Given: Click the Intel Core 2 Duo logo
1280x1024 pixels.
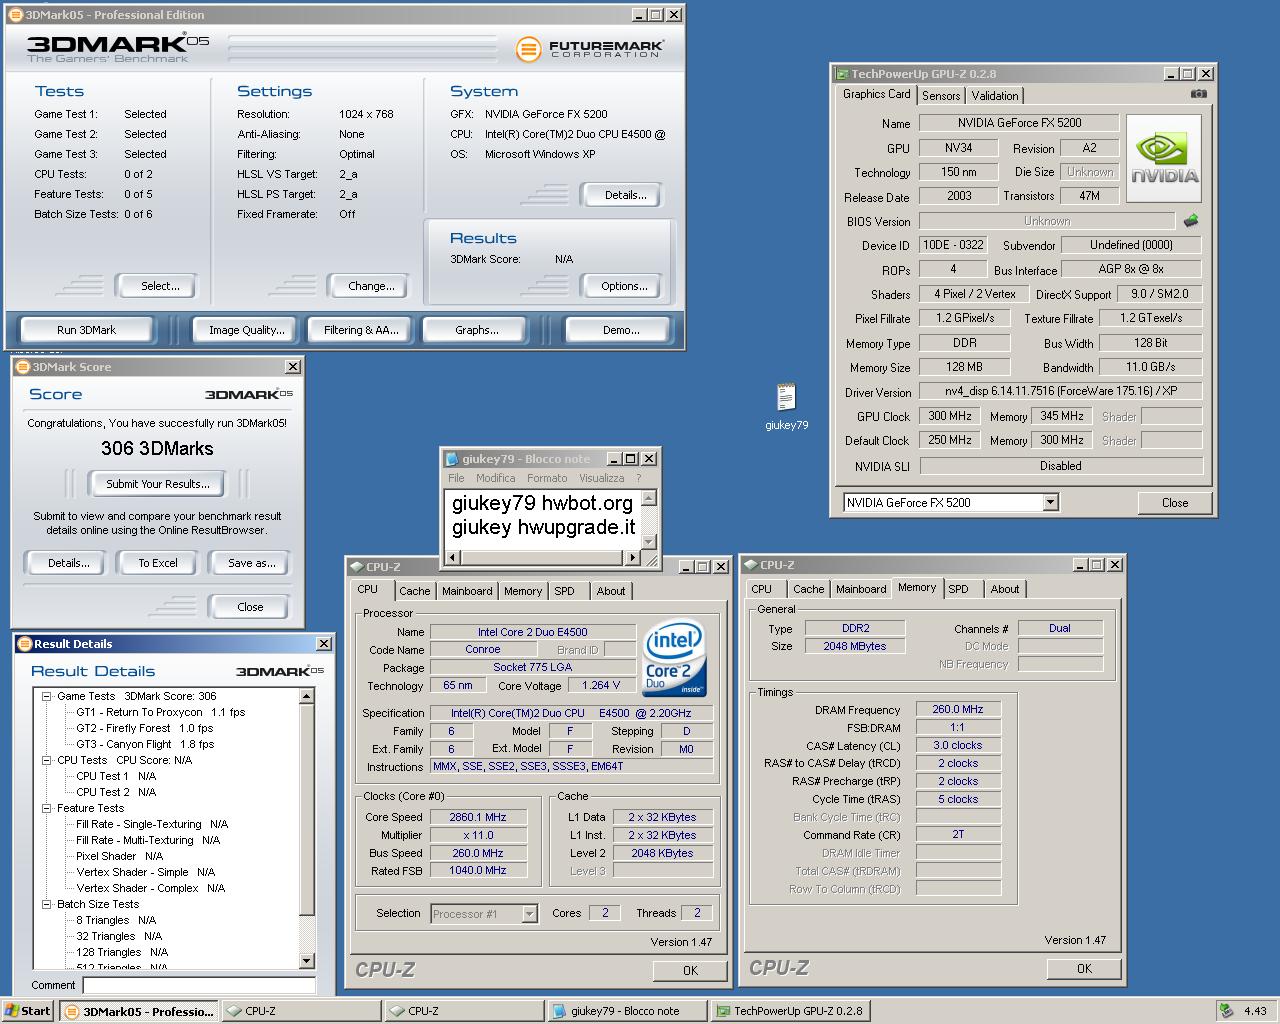Looking at the screenshot, I should (x=674, y=658).
